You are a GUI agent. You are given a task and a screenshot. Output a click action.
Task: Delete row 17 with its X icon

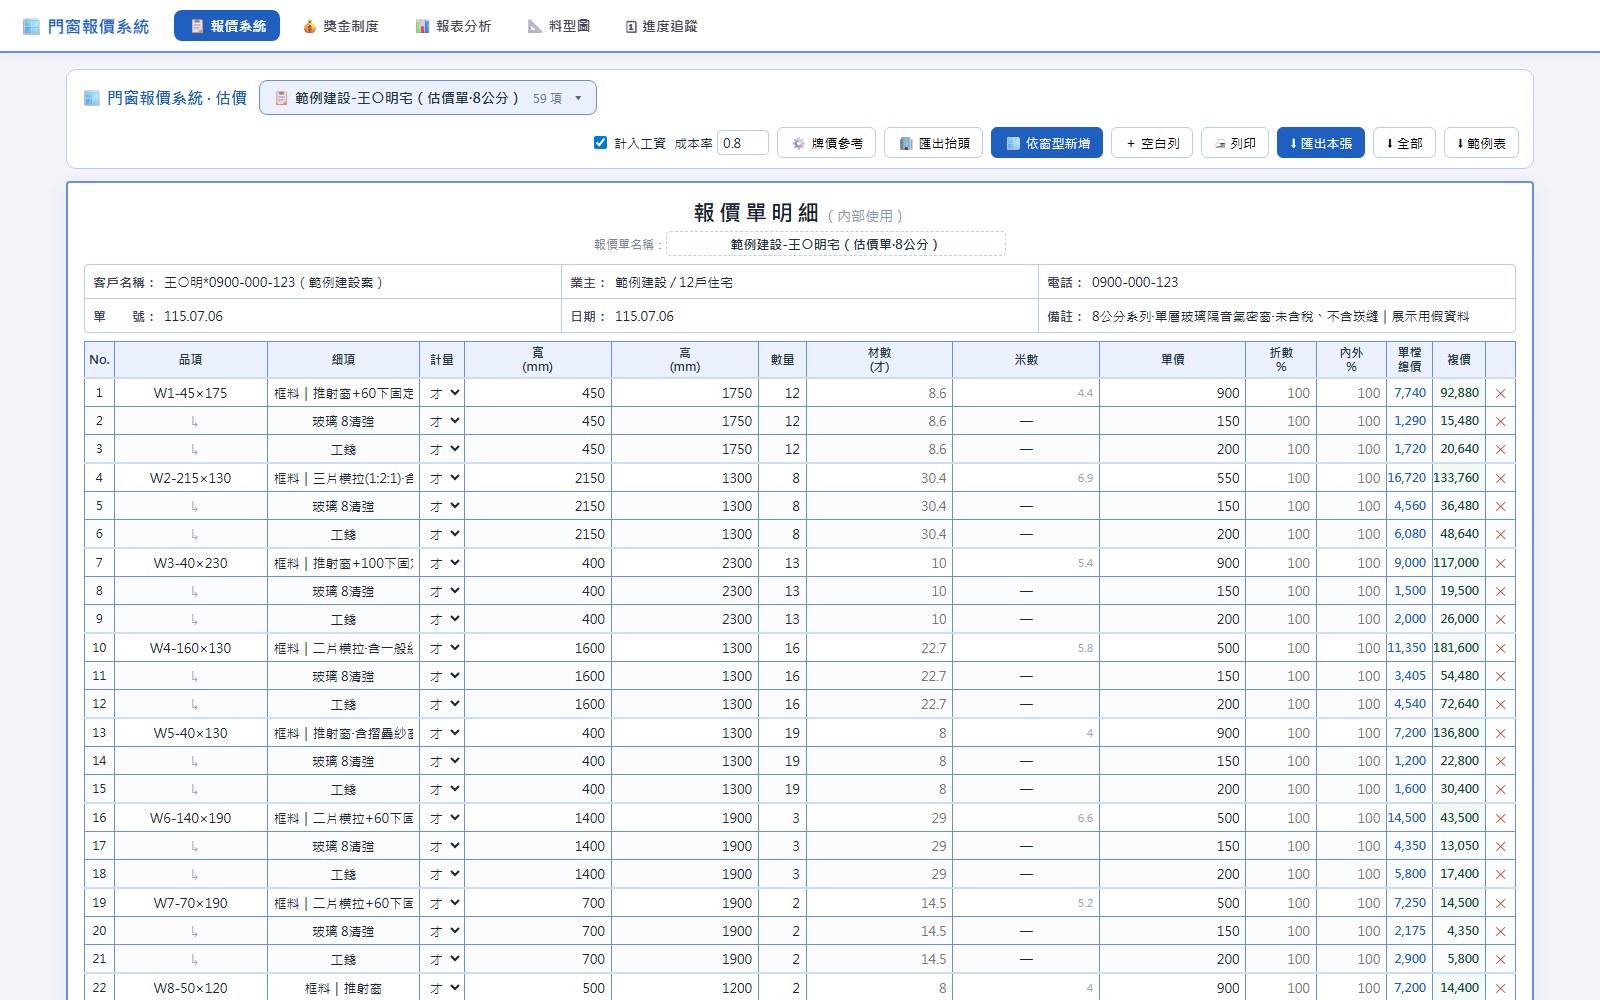[1500, 846]
